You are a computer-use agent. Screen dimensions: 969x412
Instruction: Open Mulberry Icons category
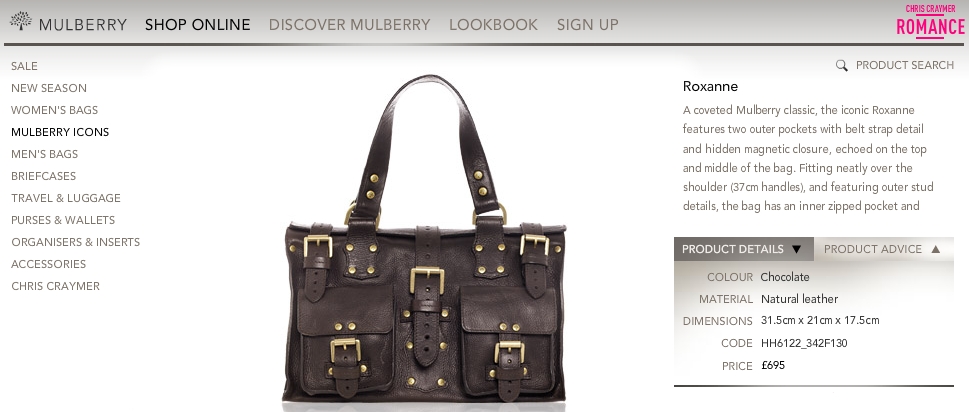(60, 132)
